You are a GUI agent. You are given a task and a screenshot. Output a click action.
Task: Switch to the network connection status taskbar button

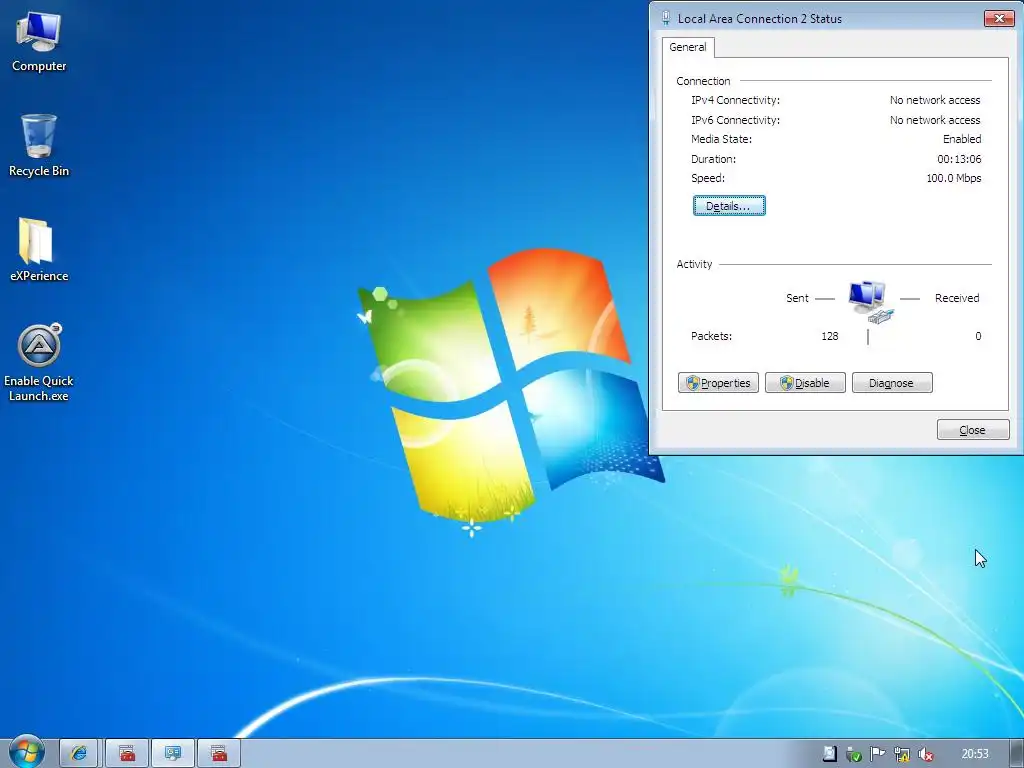click(173, 754)
